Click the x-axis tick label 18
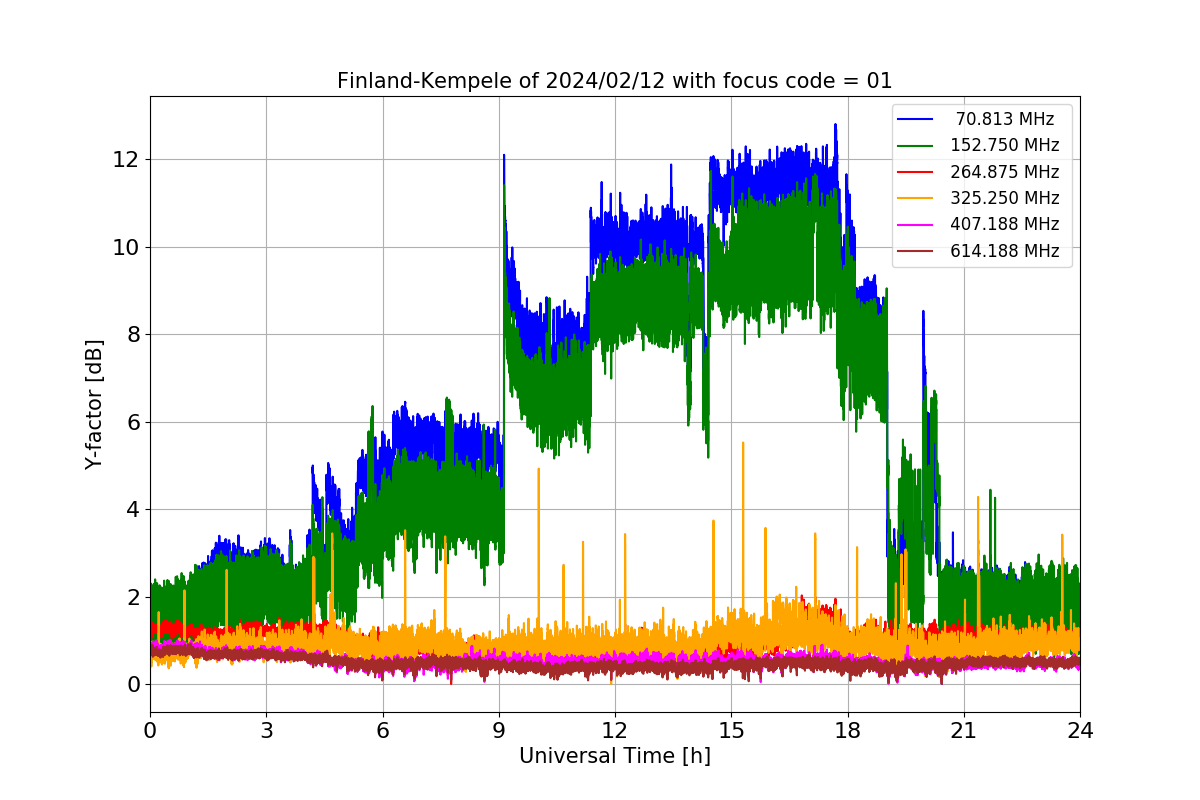 pos(848,731)
